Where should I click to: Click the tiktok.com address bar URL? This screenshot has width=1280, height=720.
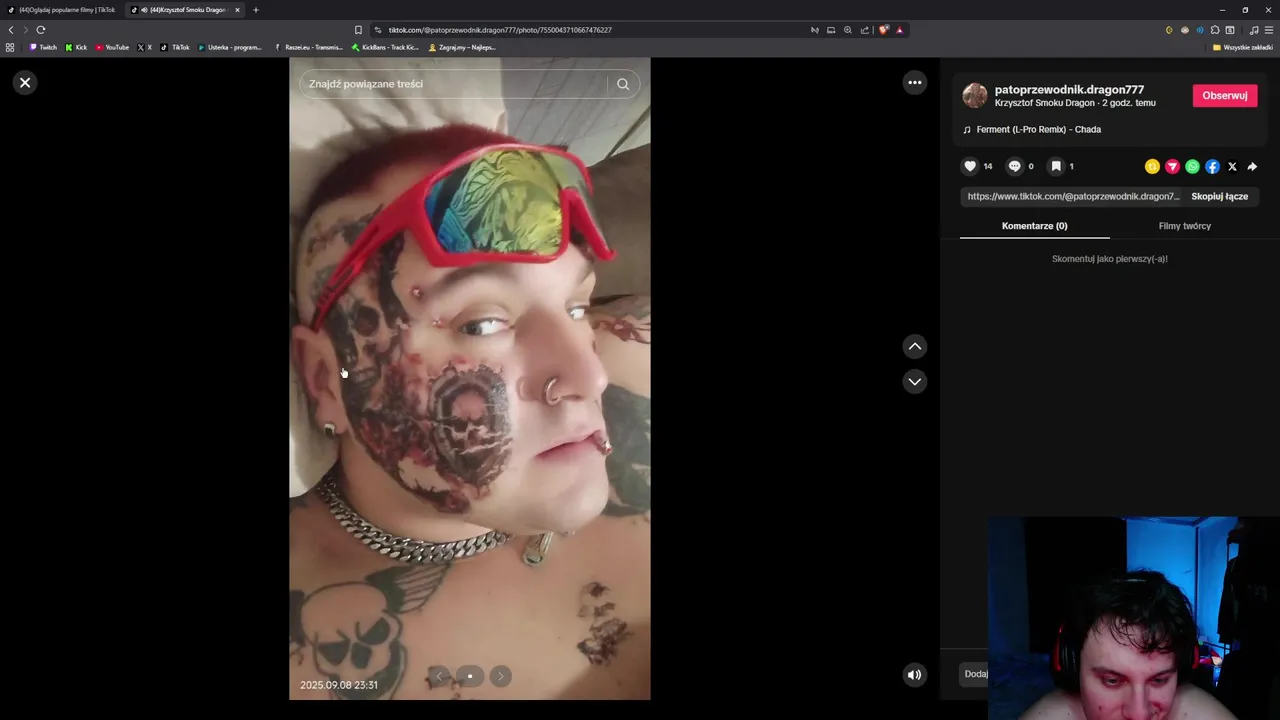(500, 30)
